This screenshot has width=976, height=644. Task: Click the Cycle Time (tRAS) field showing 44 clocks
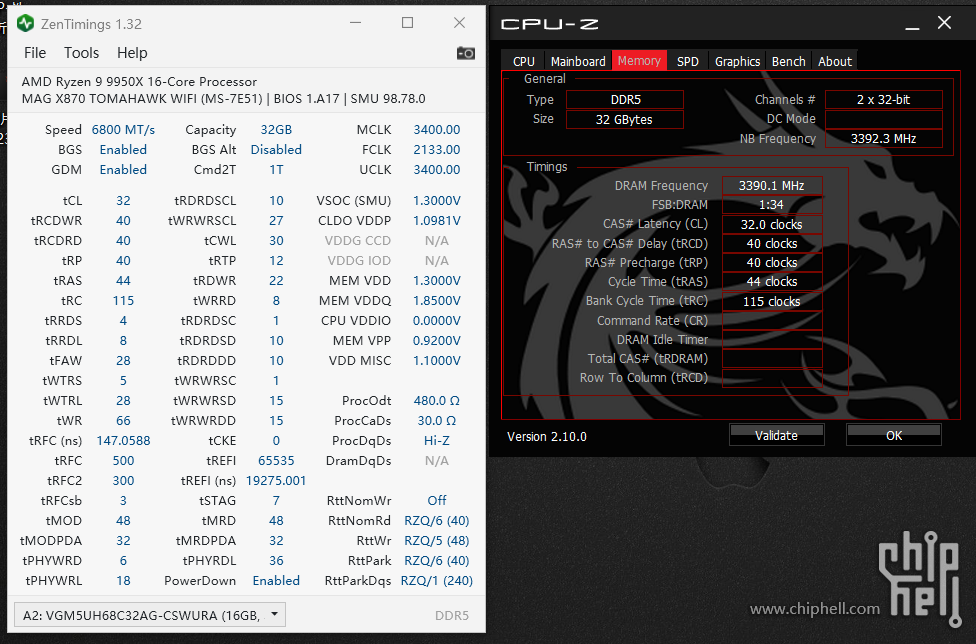click(772, 282)
